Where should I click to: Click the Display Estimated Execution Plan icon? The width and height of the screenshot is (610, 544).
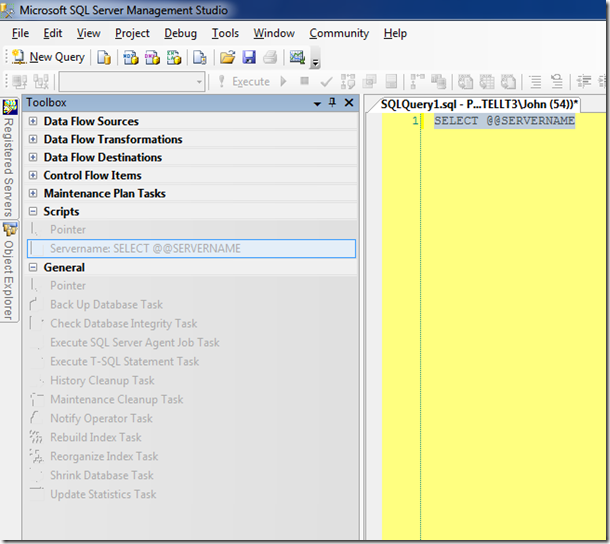point(348,82)
